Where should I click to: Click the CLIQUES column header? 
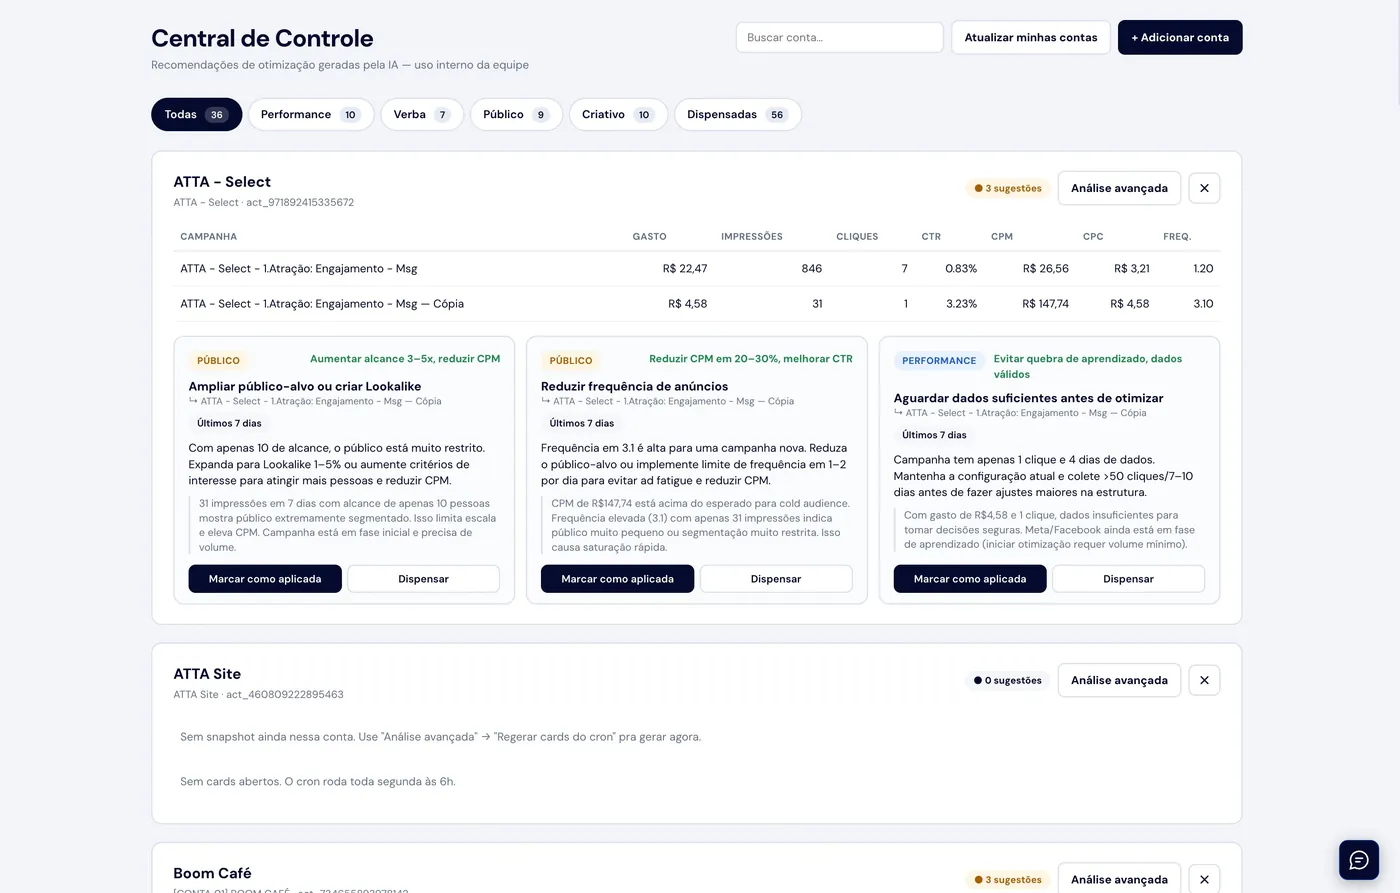coord(857,237)
